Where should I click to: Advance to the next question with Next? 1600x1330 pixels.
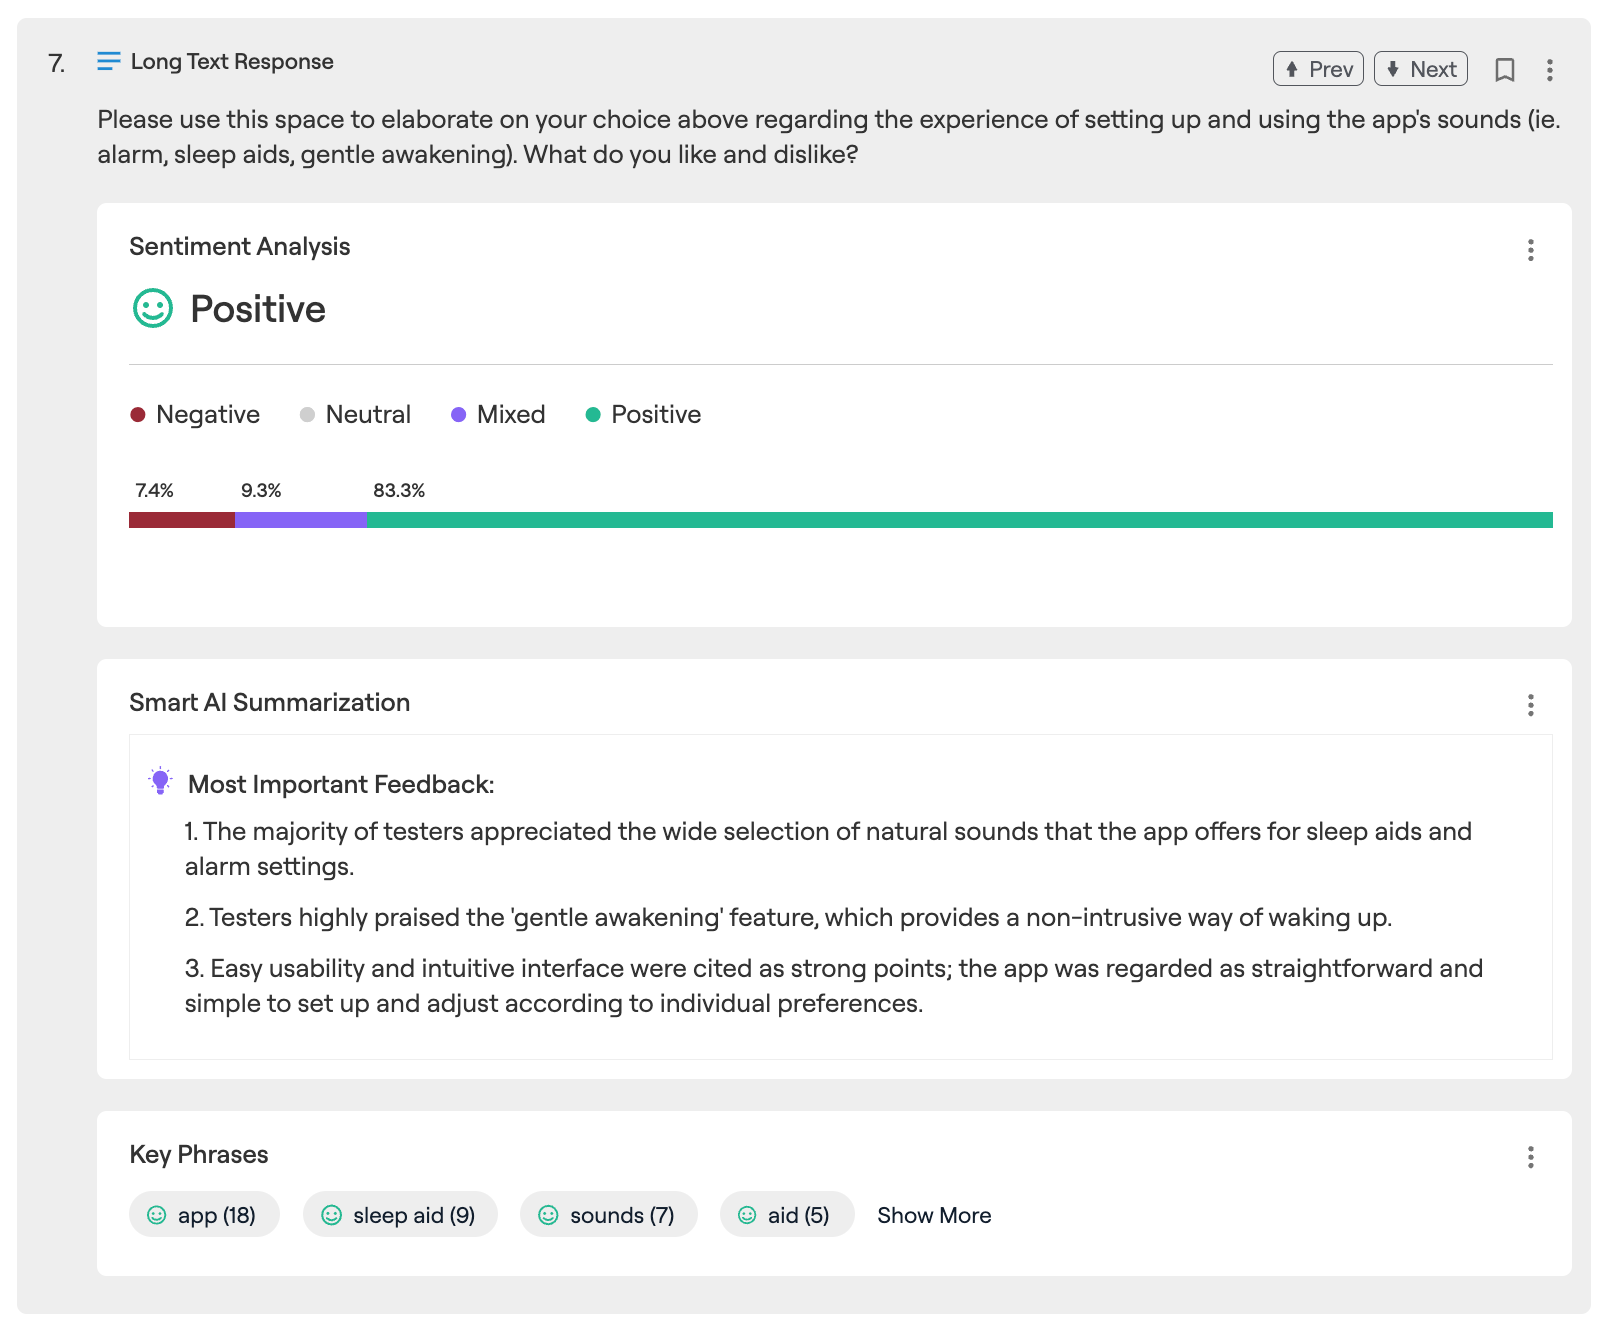point(1420,69)
